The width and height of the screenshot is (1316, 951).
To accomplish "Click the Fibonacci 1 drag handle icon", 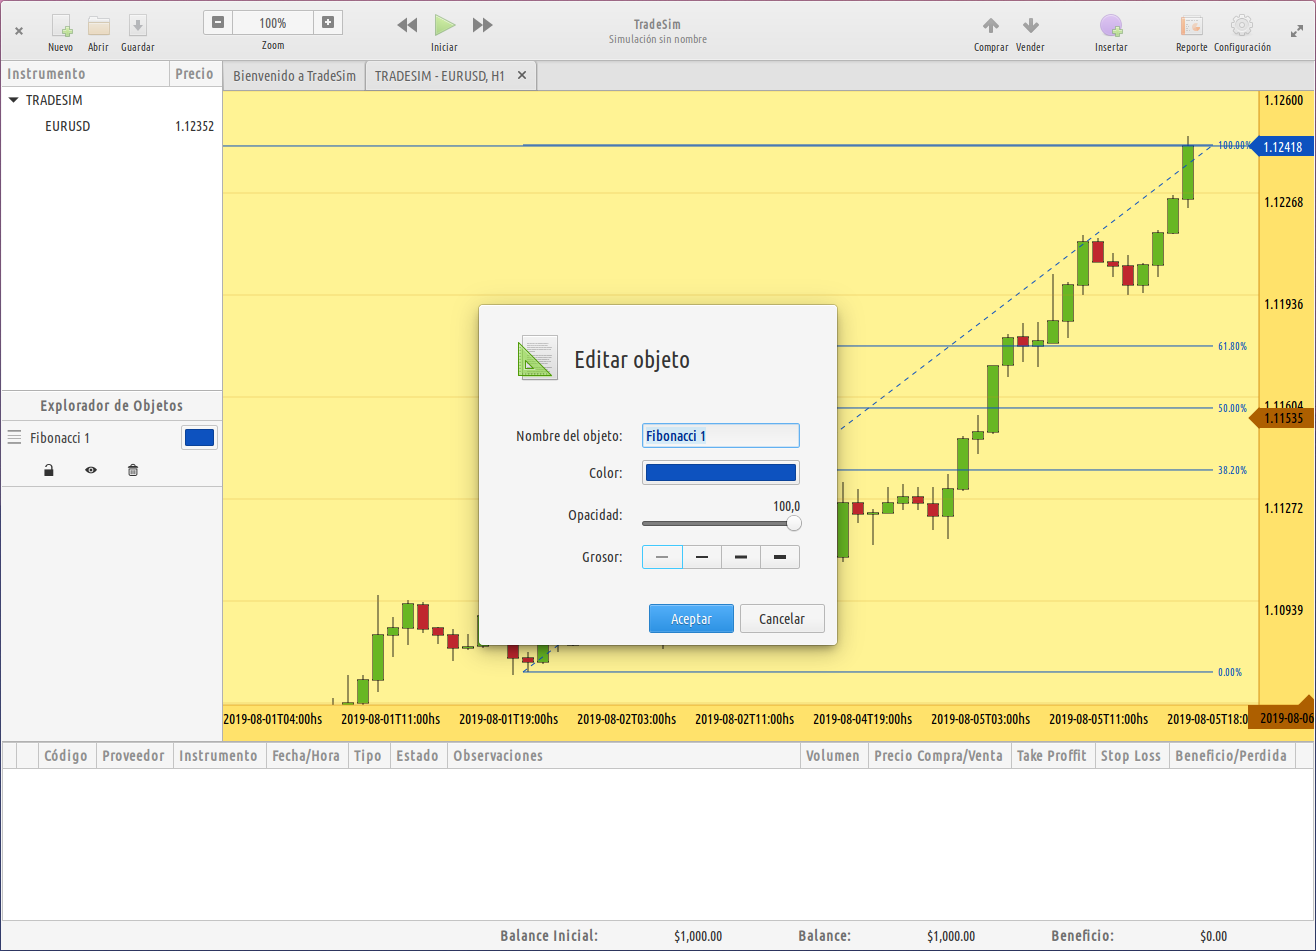I will click(x=14, y=437).
